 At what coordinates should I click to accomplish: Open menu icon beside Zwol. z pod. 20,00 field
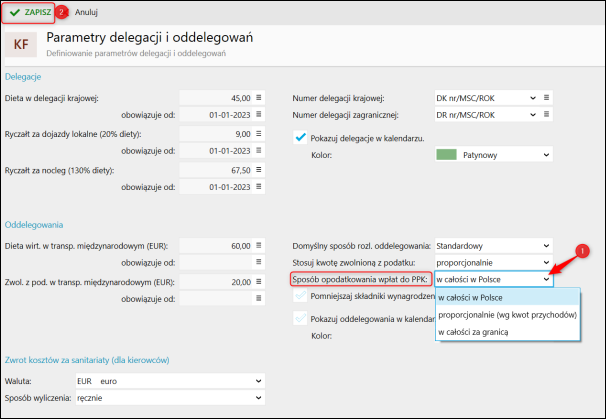[259, 282]
